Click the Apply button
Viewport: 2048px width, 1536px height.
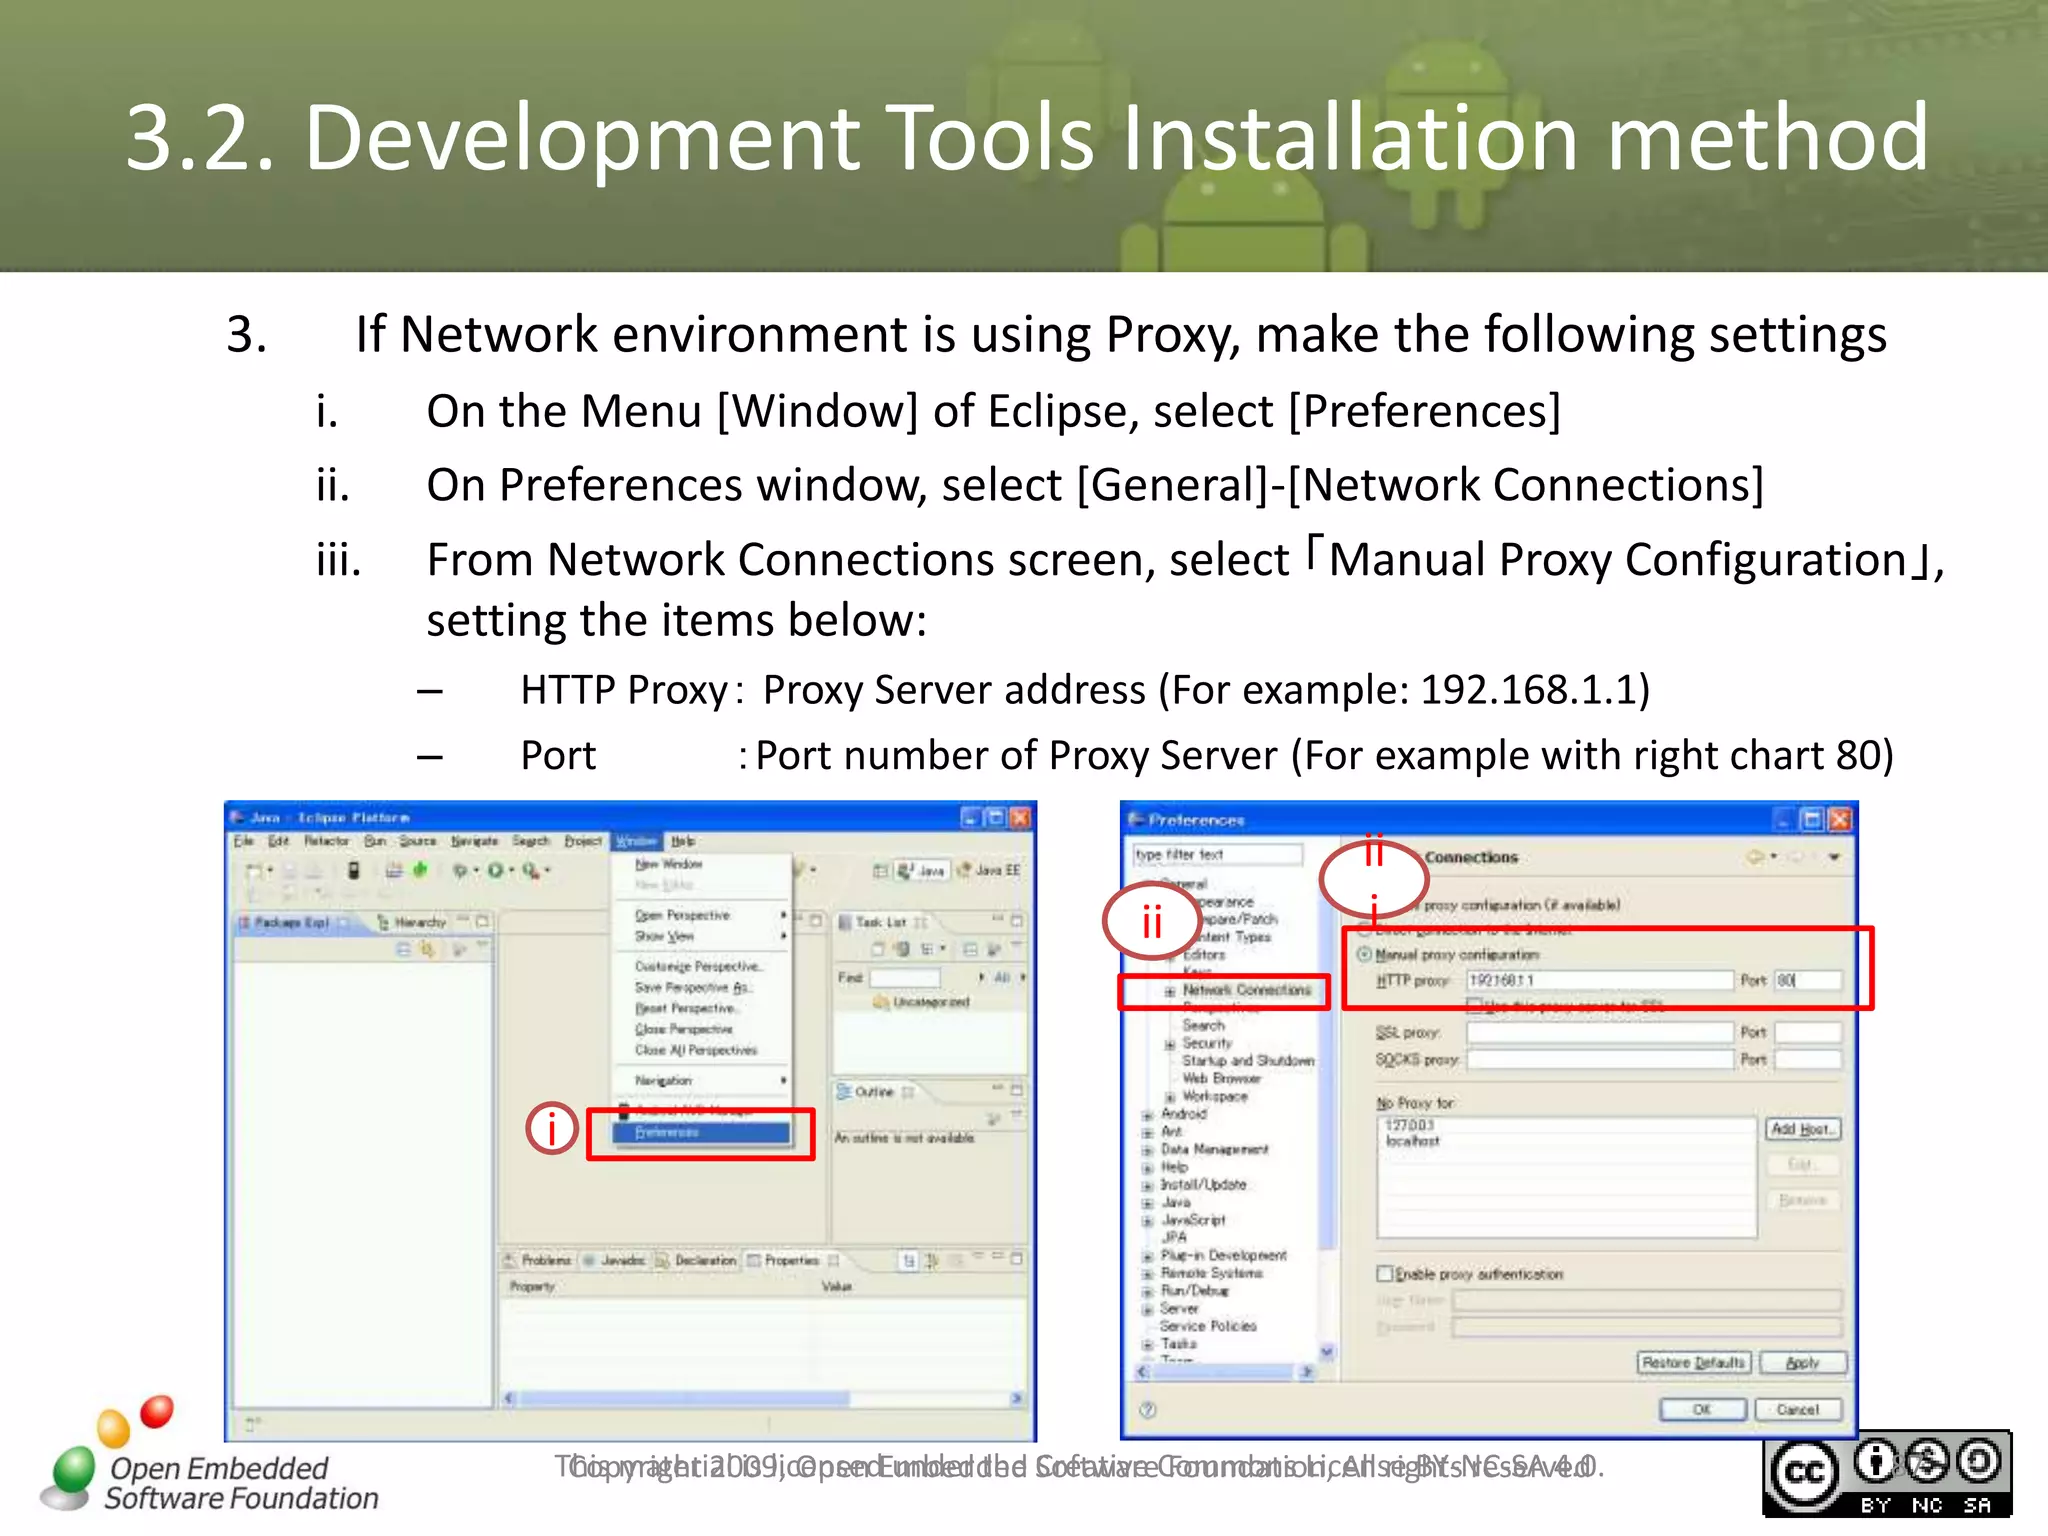tap(1803, 1362)
